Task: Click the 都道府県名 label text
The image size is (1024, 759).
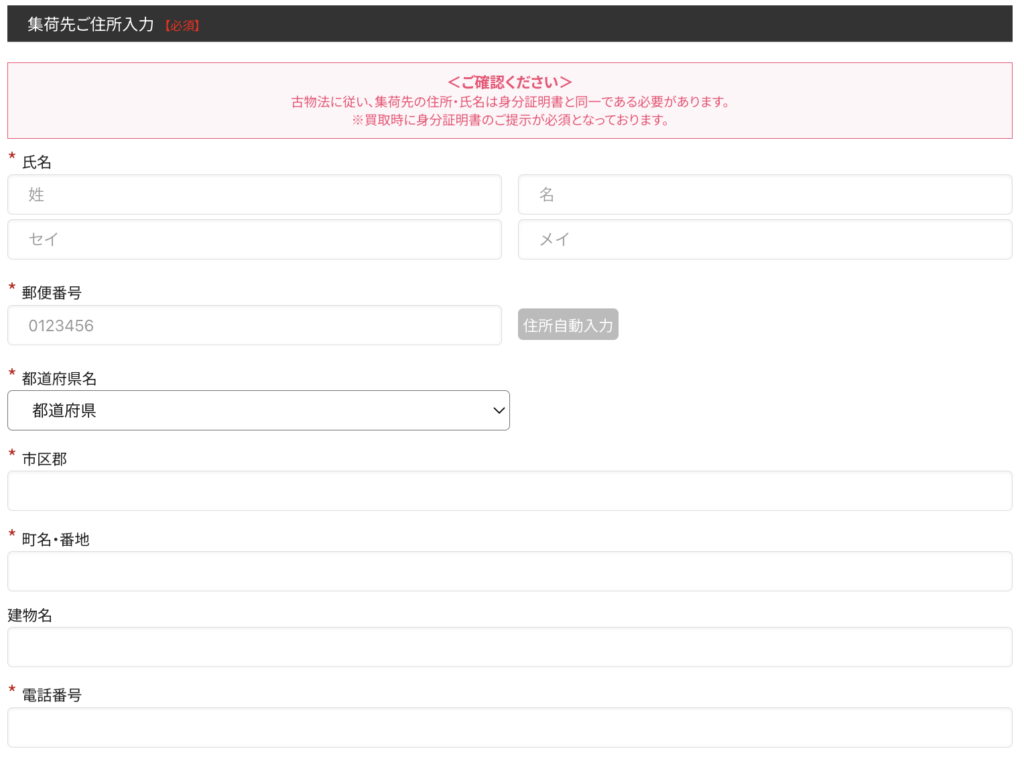Action: coord(59,378)
